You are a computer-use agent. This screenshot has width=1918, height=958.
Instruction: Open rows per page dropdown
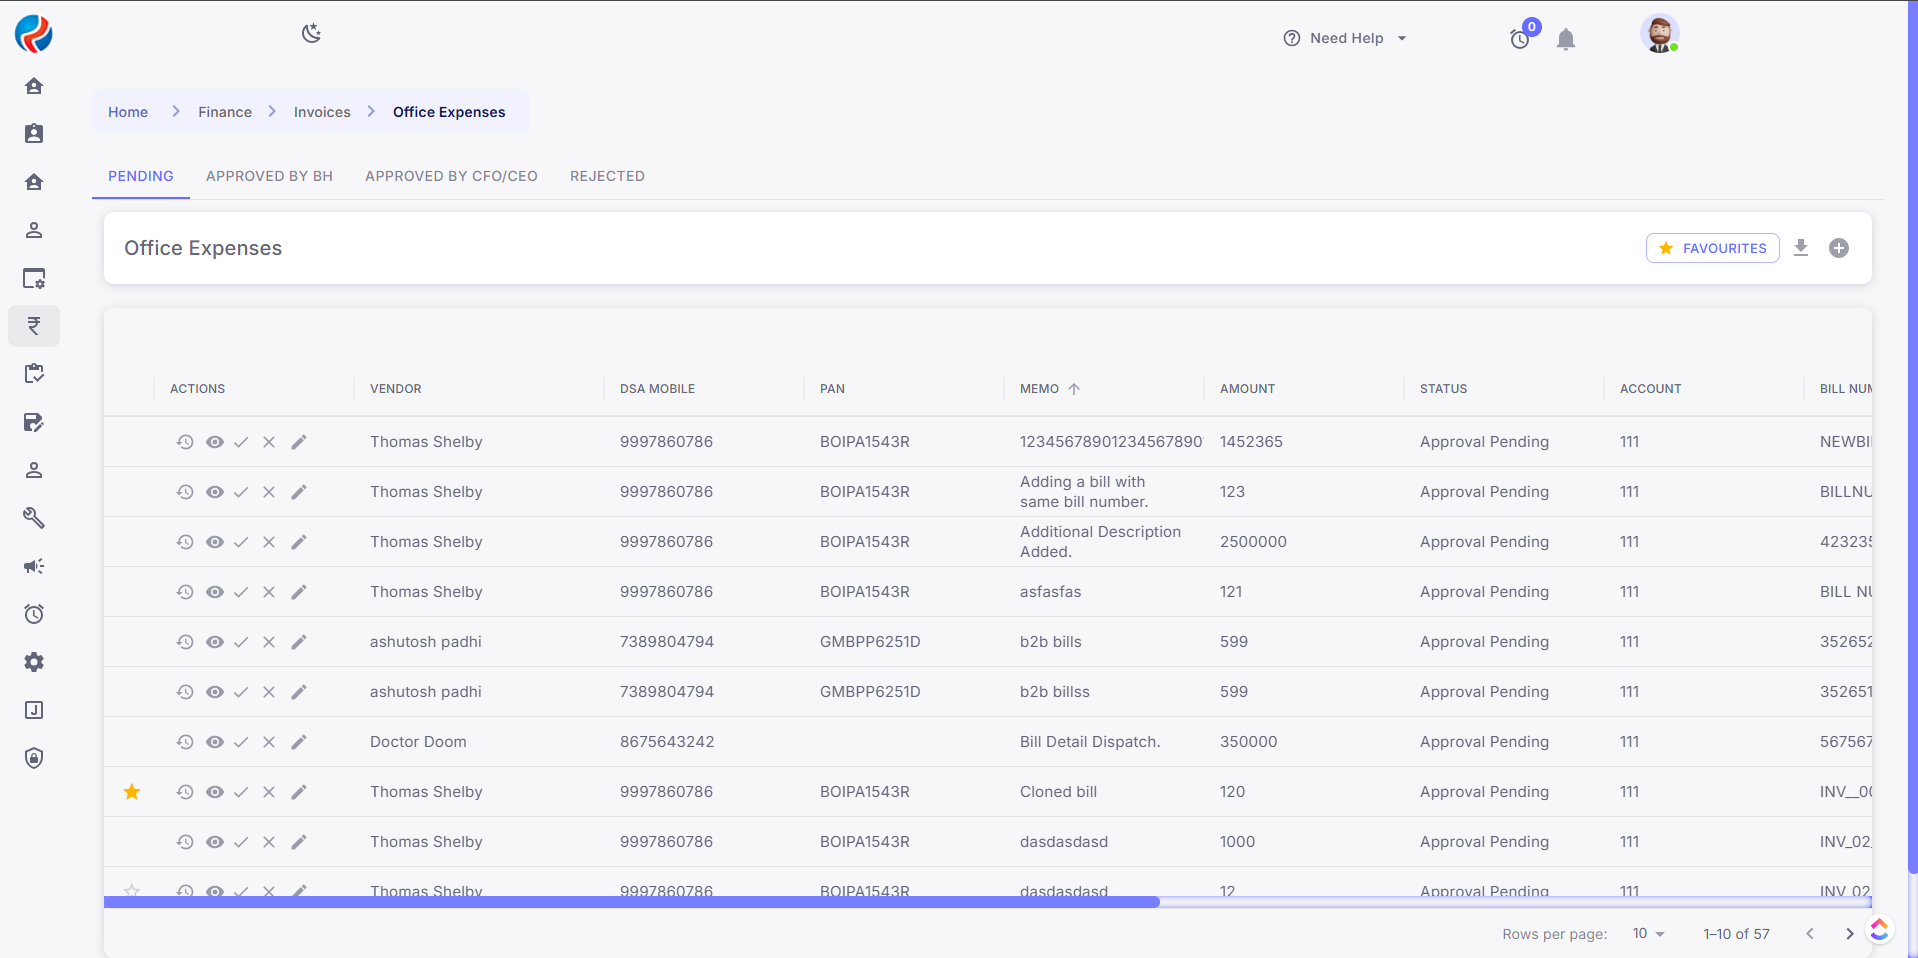(1648, 933)
